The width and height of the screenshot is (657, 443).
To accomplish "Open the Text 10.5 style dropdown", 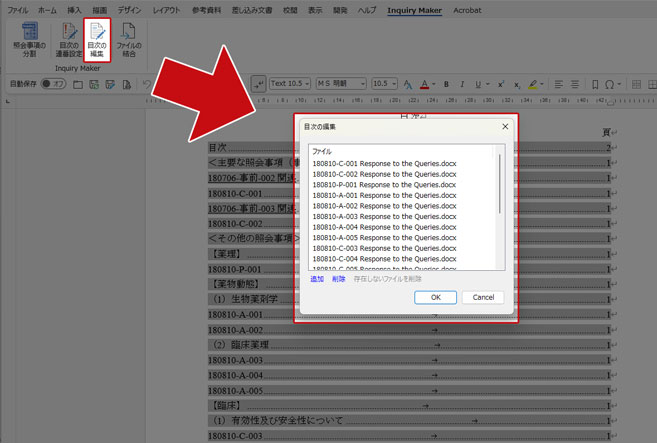I will [291, 84].
